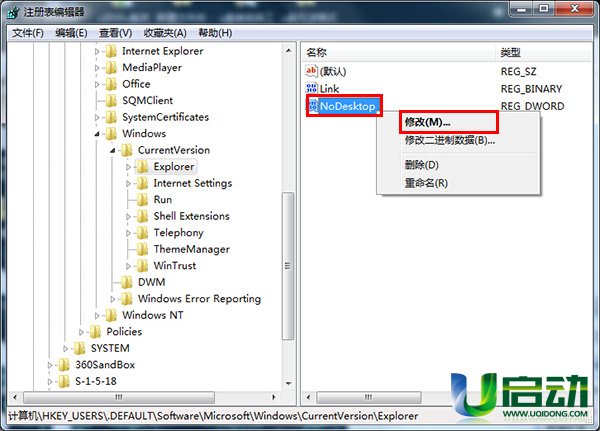This screenshot has width=600, height=431.
Task: Click the 名称 column header
Action: (x=398, y=52)
